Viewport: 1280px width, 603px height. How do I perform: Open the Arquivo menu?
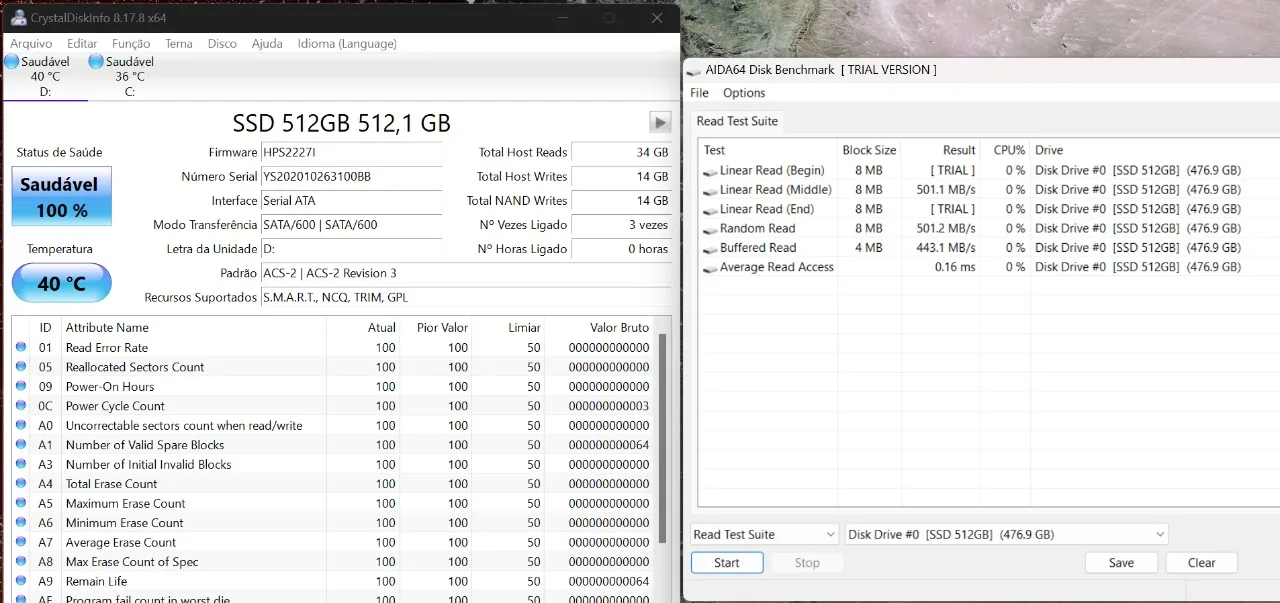tap(31, 43)
